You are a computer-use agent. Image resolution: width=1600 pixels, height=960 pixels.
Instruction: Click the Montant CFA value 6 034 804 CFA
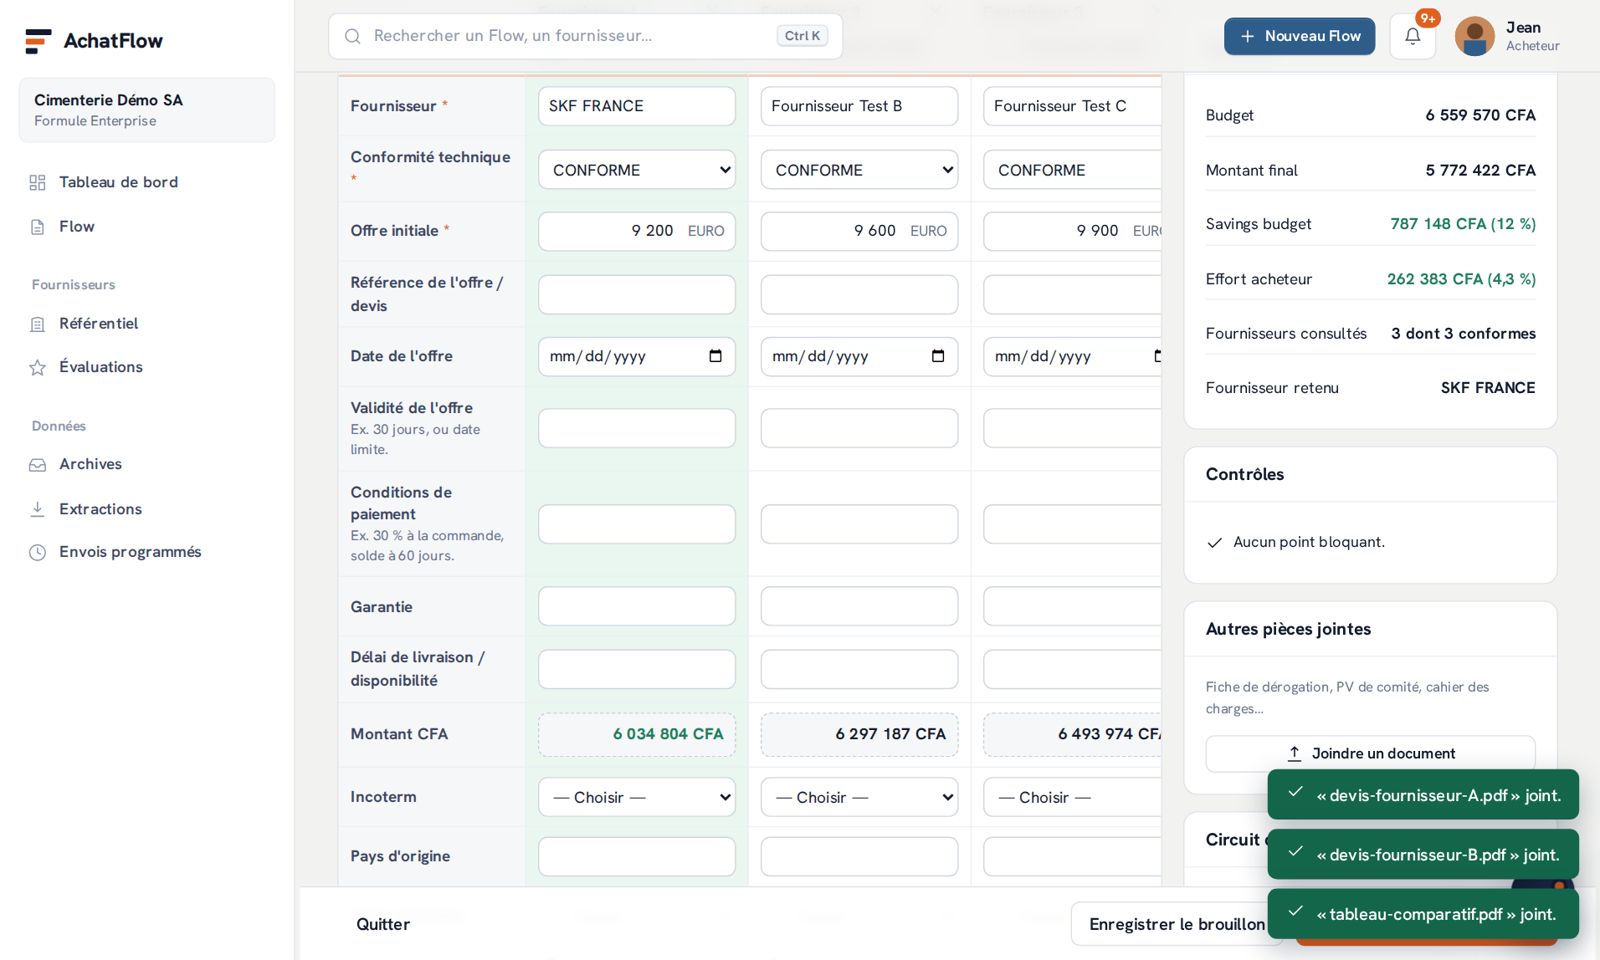coord(668,734)
